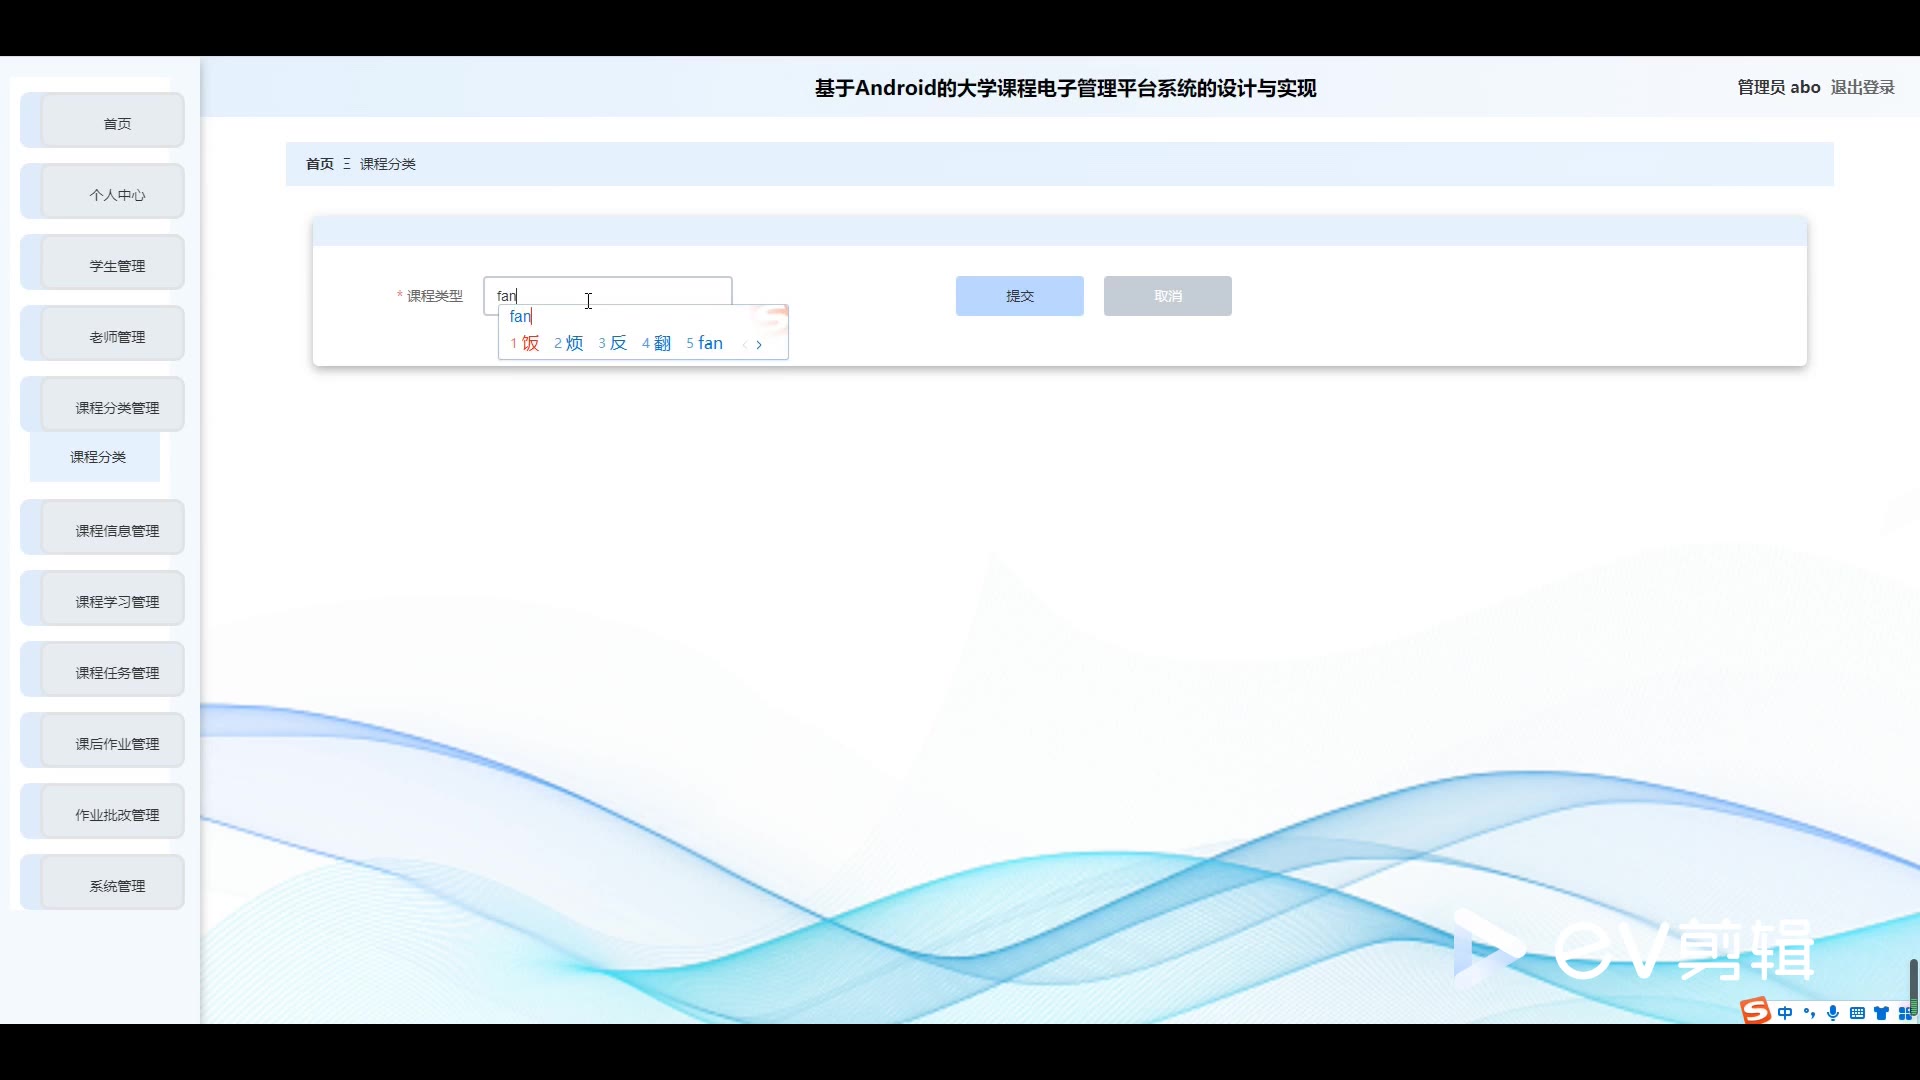1920x1080 pixels.
Task: Expand the 课程分类管理 sidebar menu
Action: (117, 407)
